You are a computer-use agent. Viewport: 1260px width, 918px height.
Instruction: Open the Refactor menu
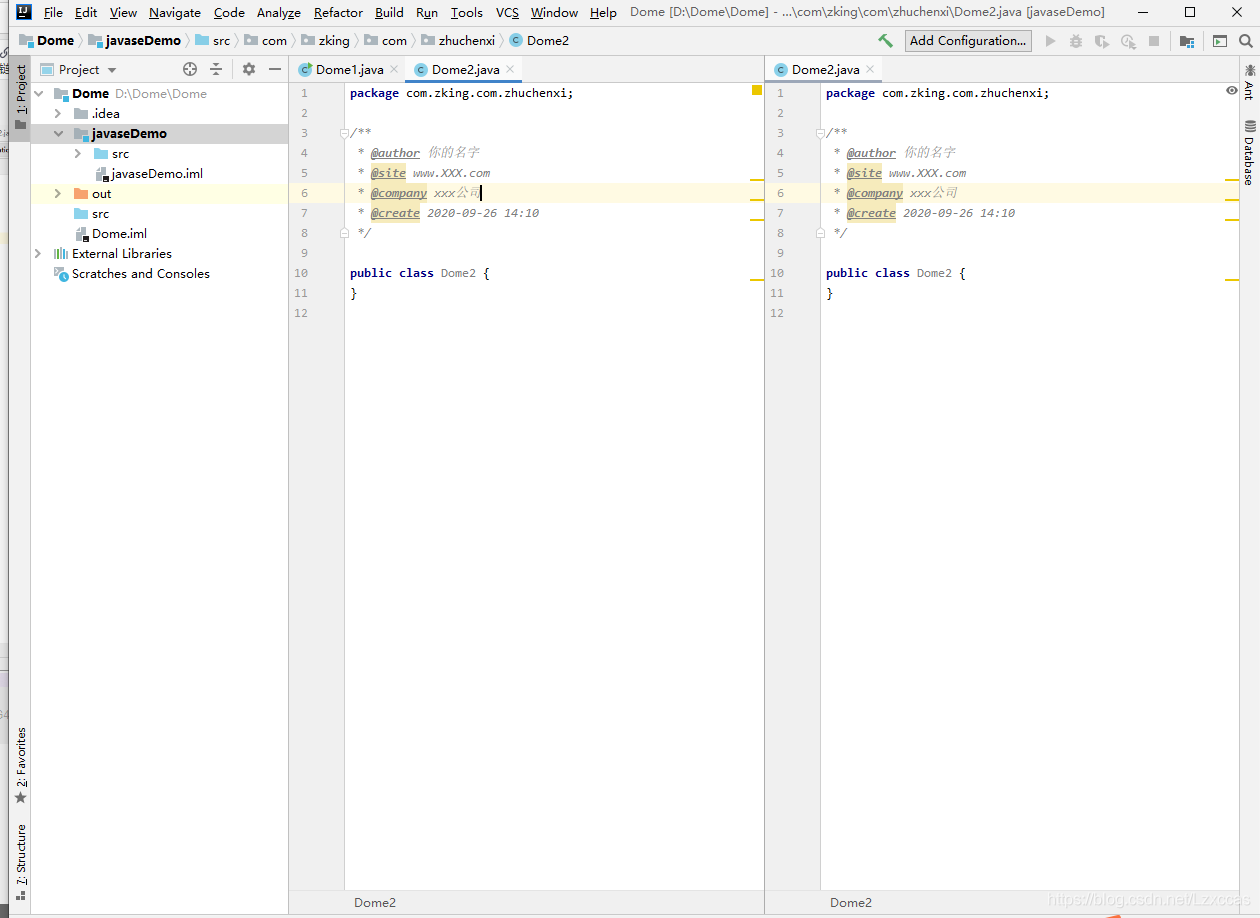(x=338, y=13)
